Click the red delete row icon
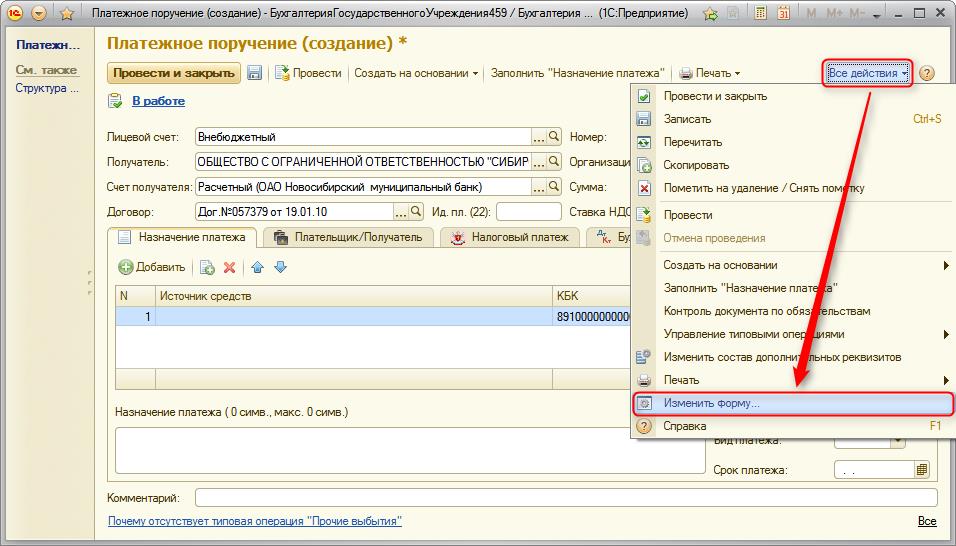 tap(229, 267)
